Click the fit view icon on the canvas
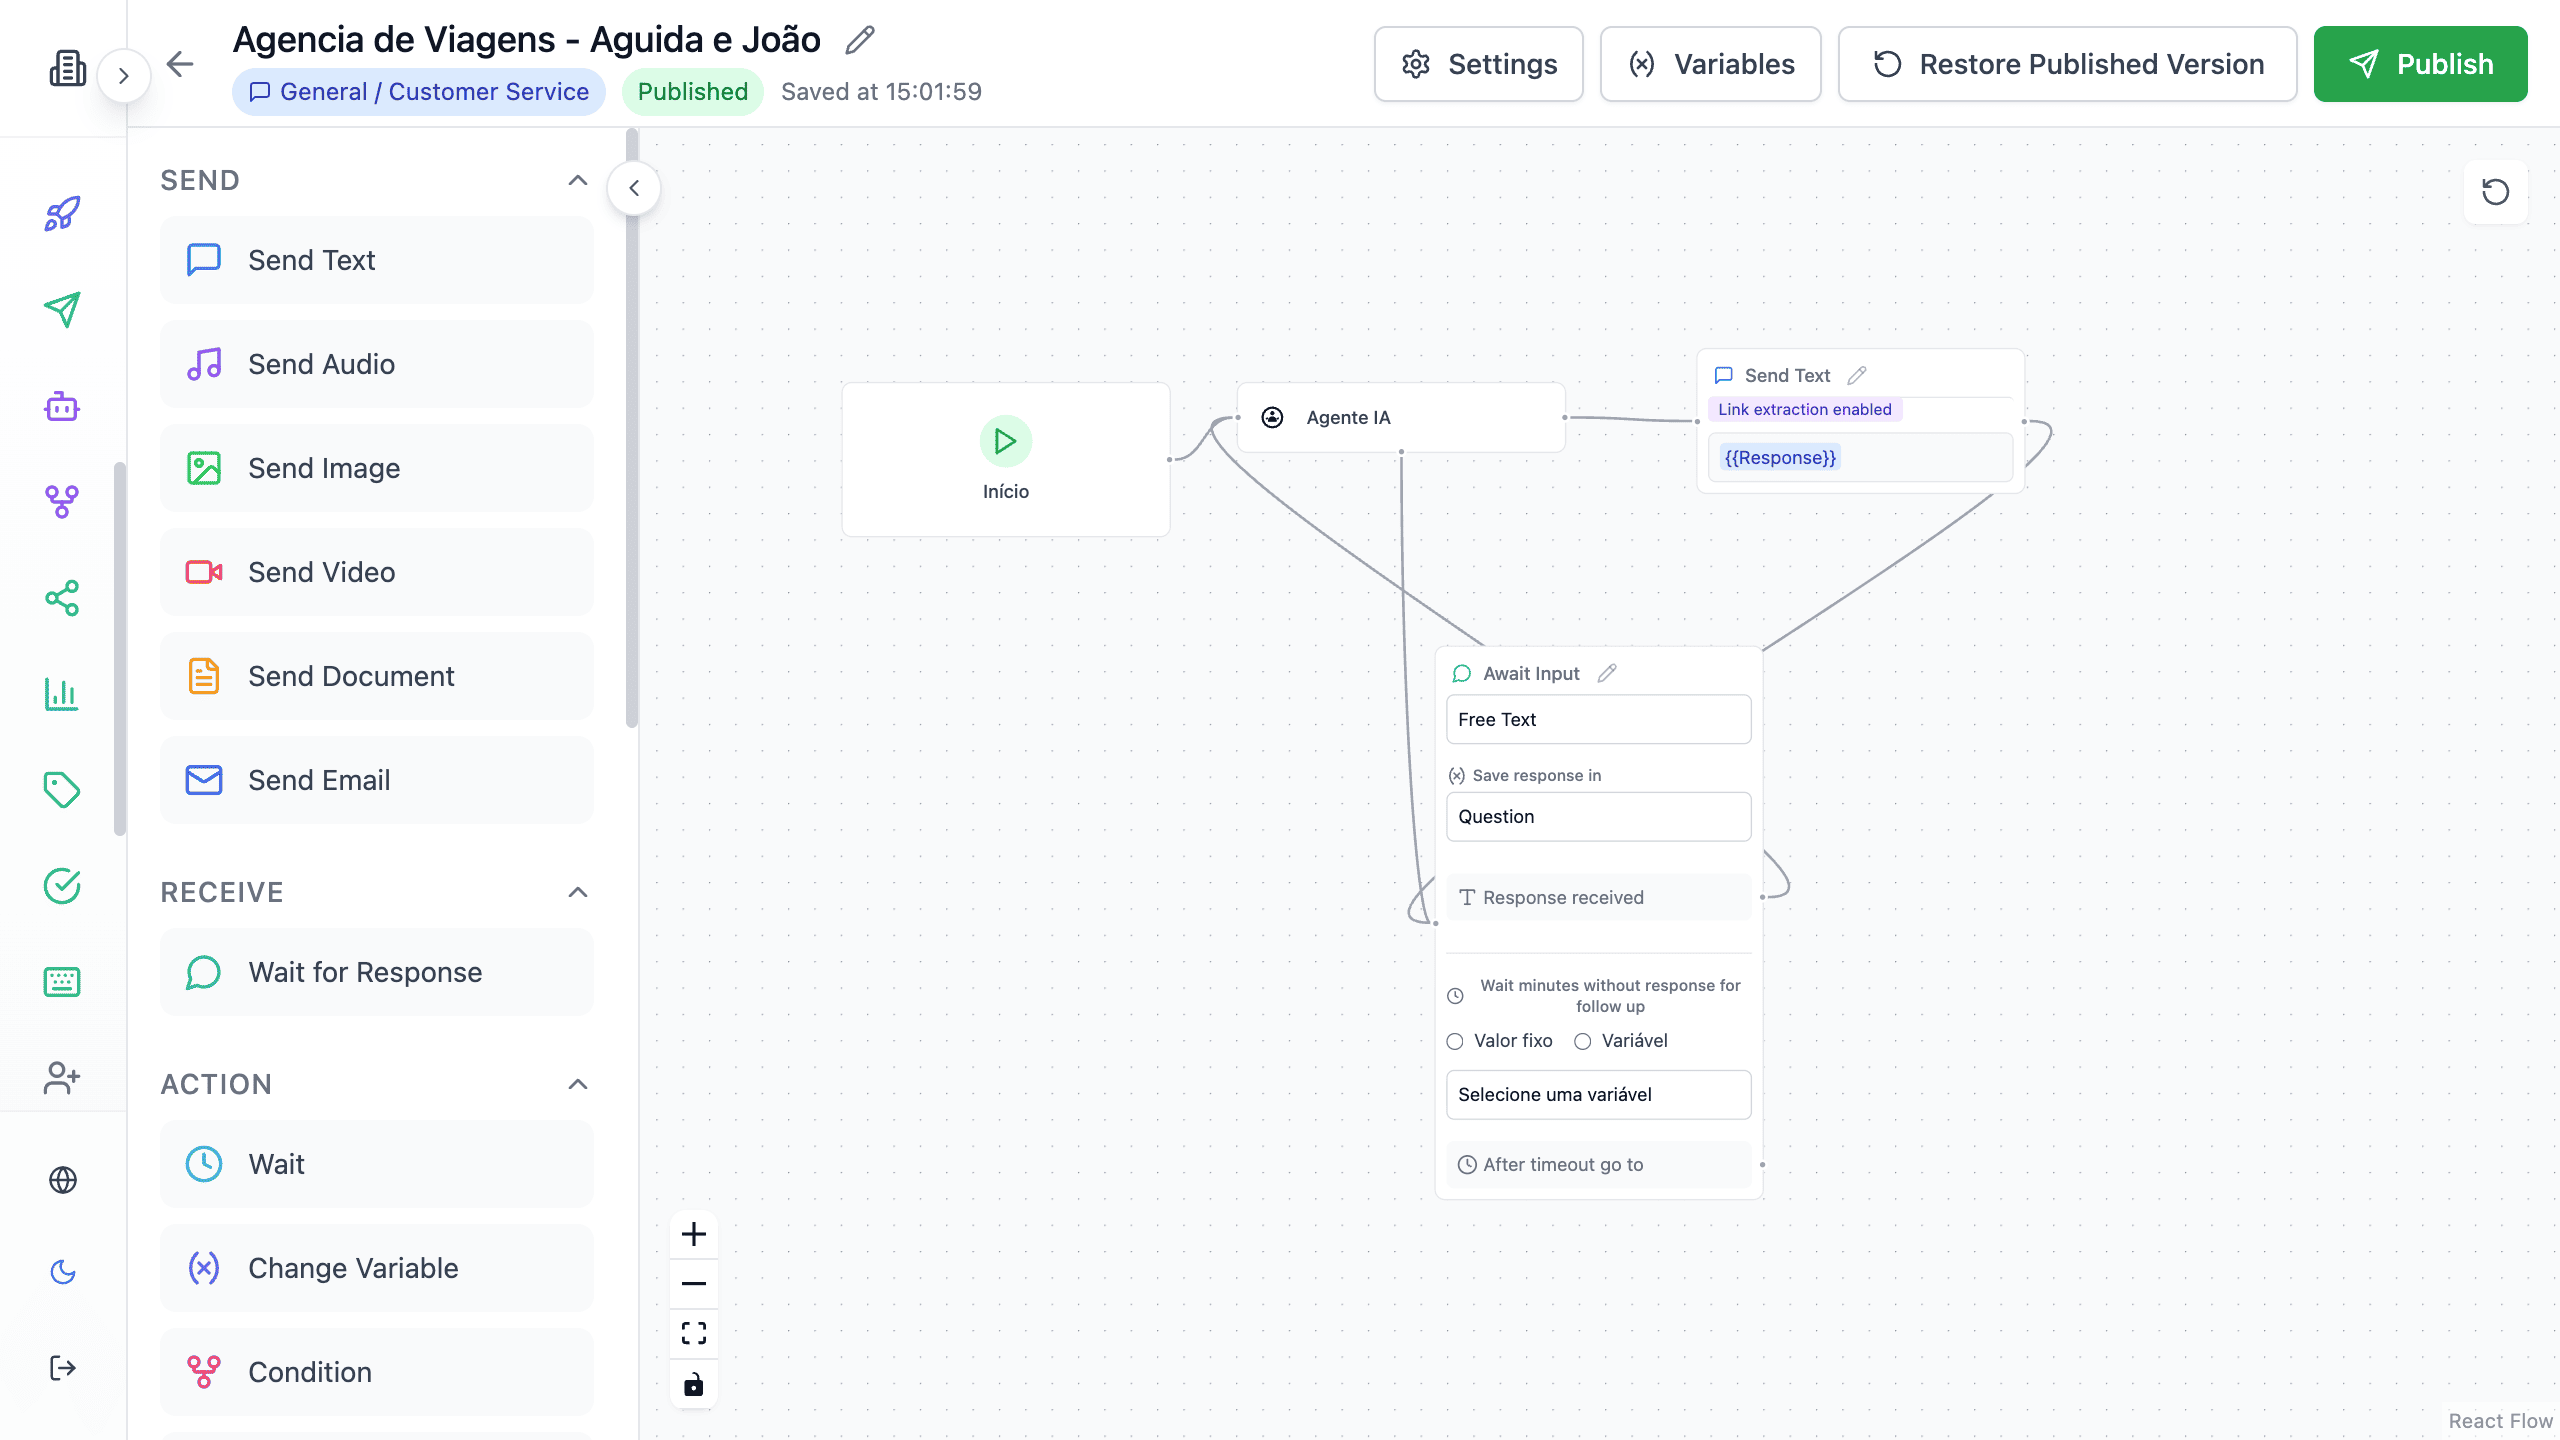This screenshot has height=1440, width=2560. pos(693,1334)
